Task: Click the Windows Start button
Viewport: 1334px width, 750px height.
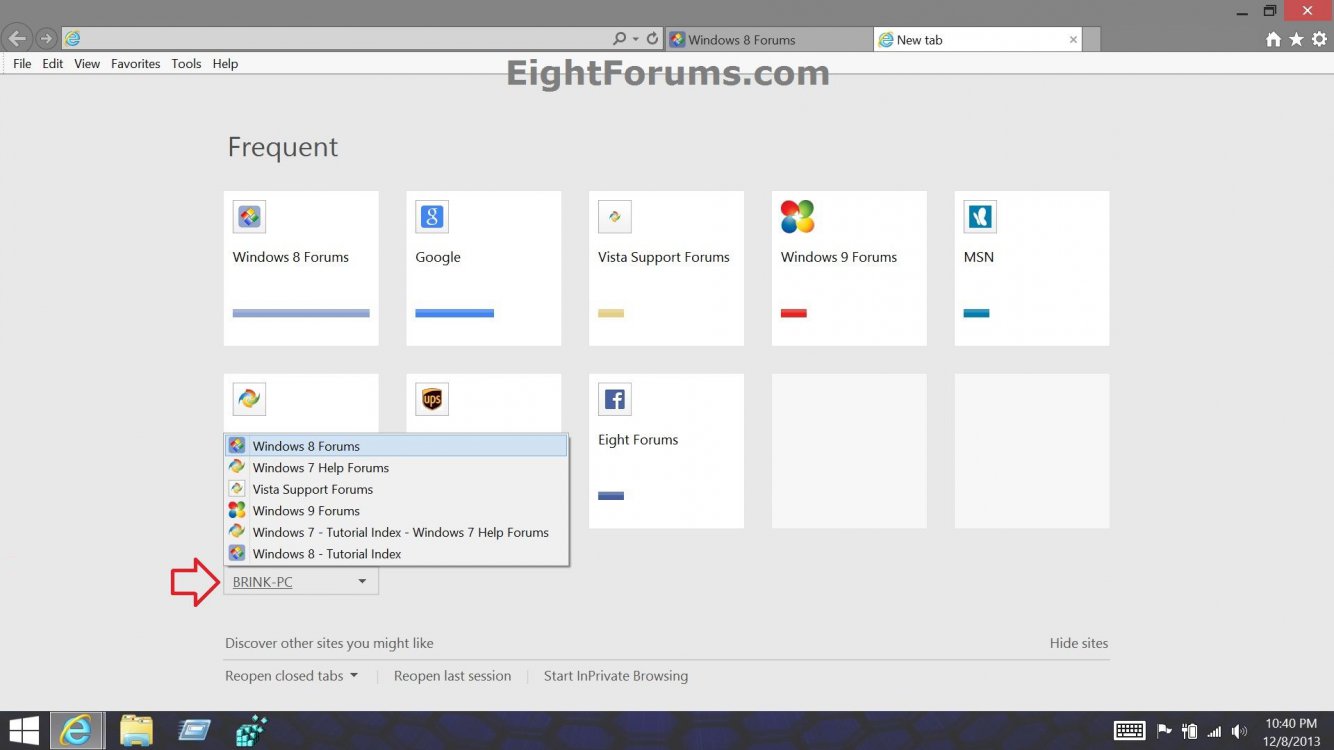Action: 24,731
